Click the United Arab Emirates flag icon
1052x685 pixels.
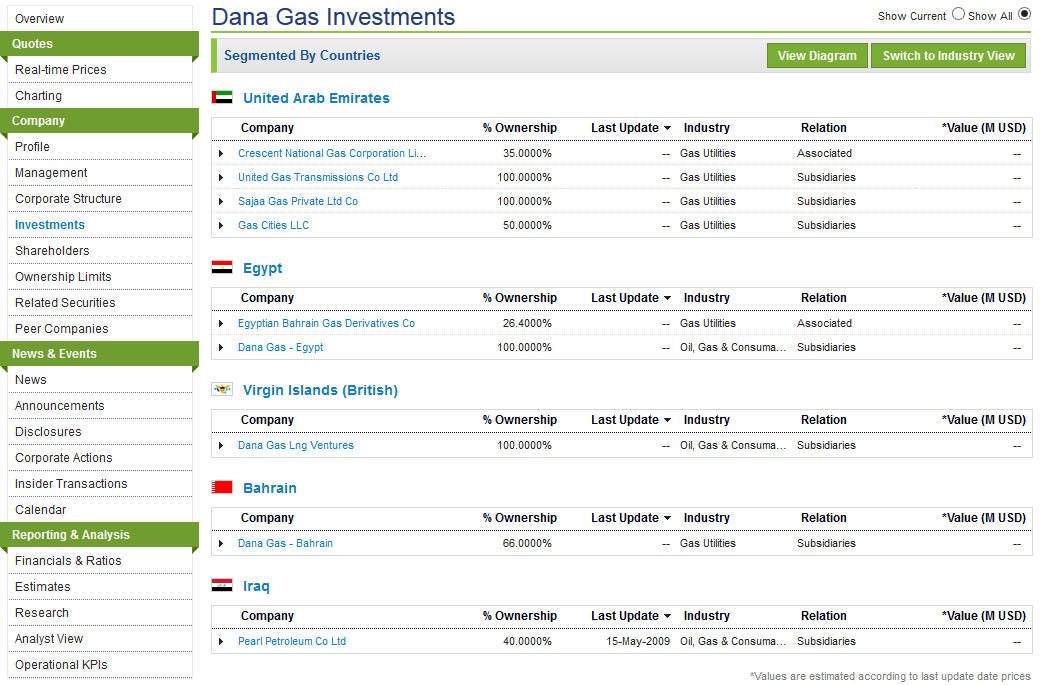click(222, 97)
